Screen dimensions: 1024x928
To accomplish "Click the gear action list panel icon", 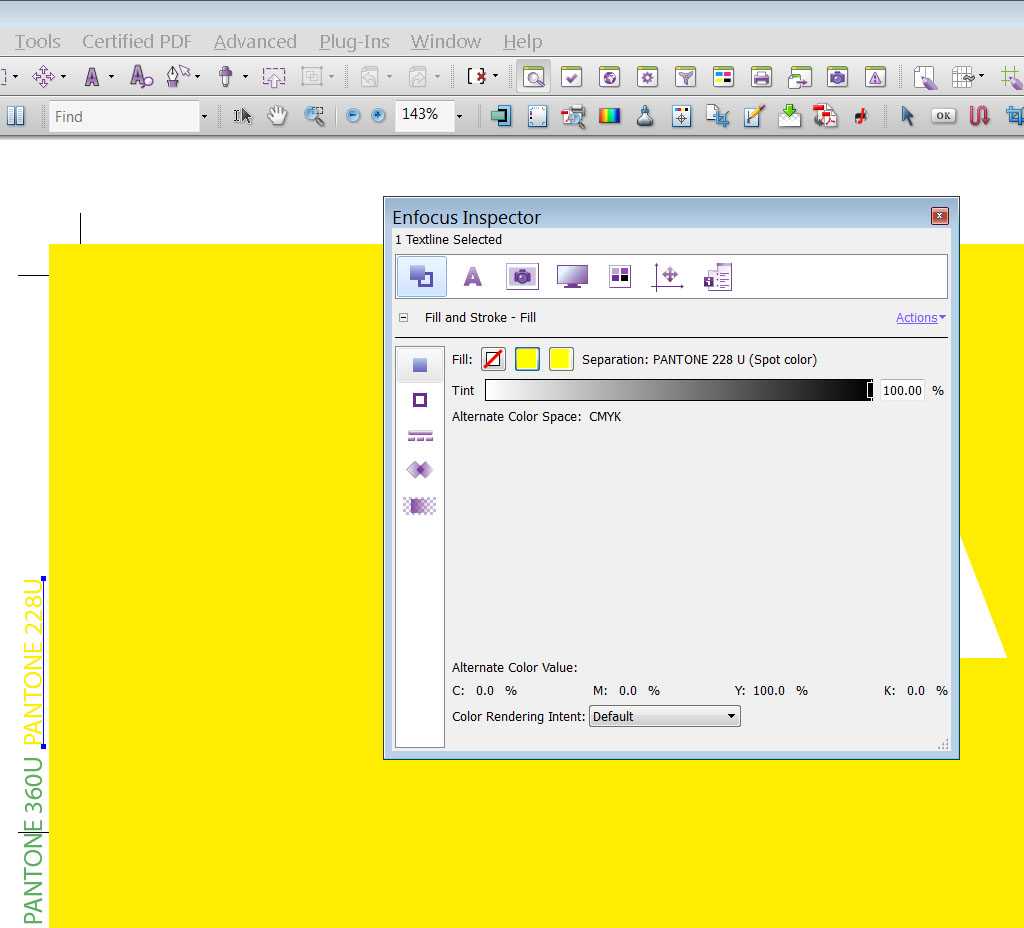I will [647, 77].
